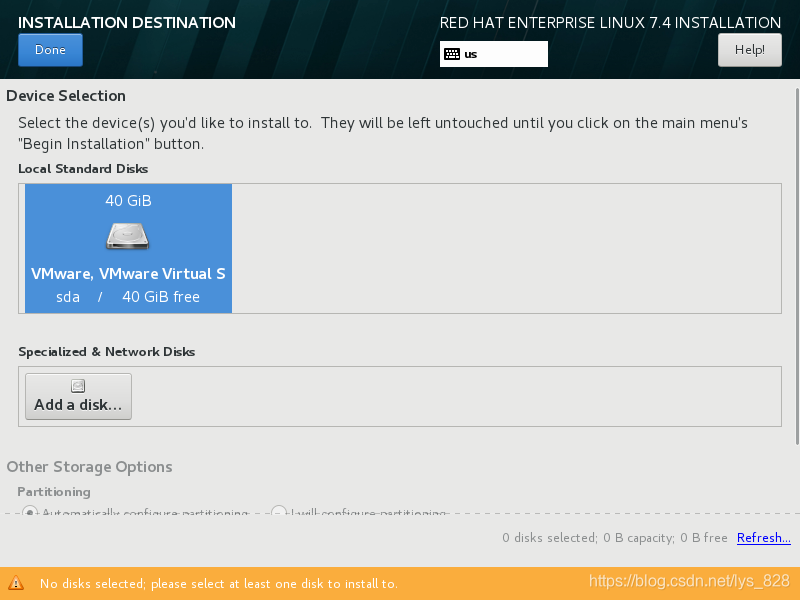
Task: Click the VMware, VMware Virtual S disk name
Action: pos(128,274)
